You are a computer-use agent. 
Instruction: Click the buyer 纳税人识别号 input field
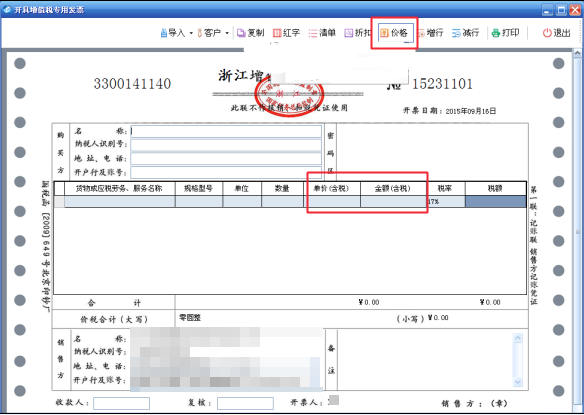226,145
